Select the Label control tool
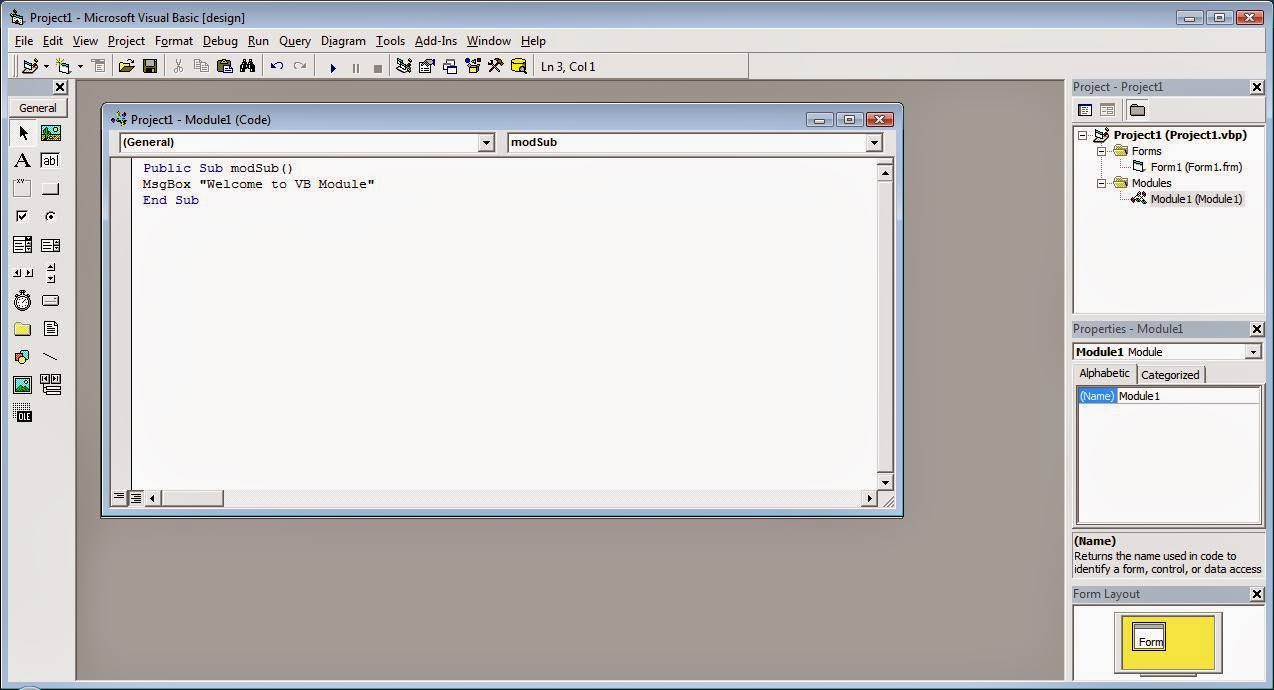The width and height of the screenshot is (1274, 690). 23,160
